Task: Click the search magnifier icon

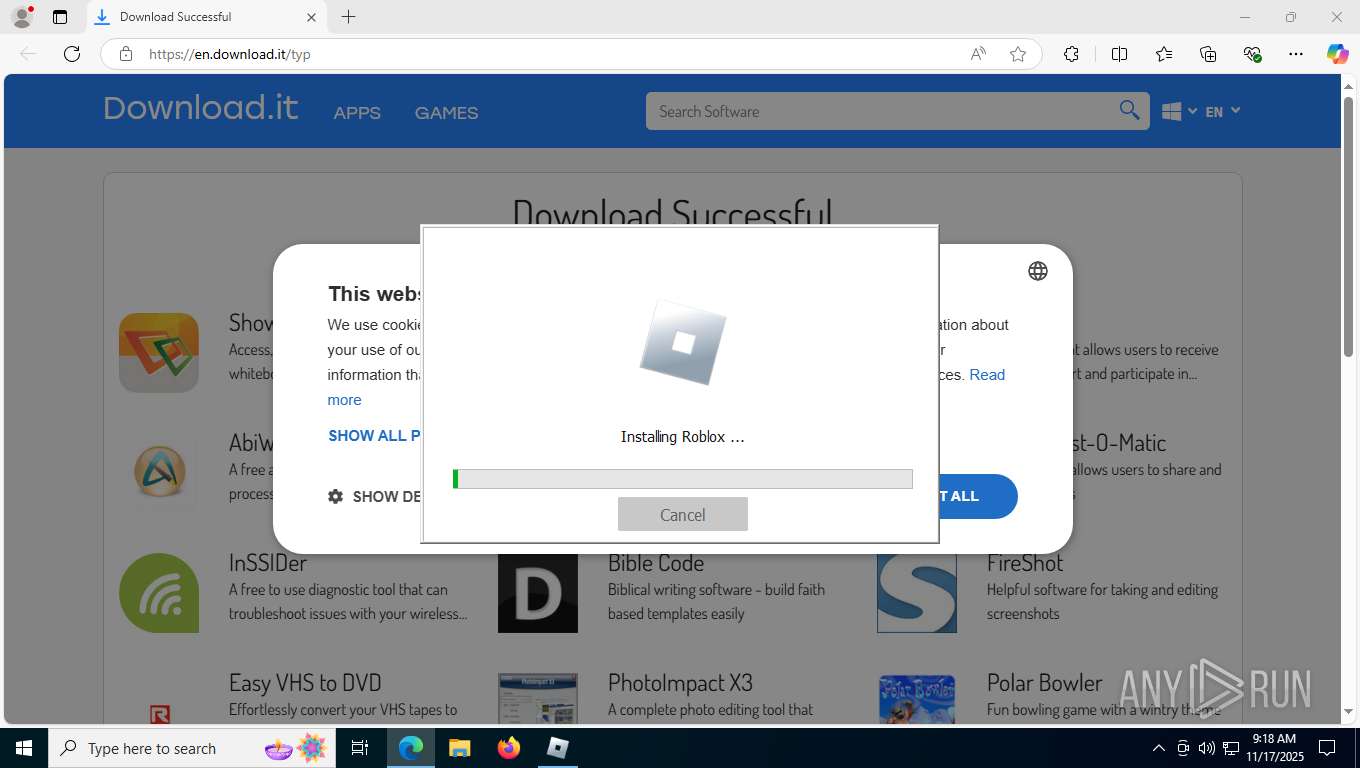Action: point(1129,111)
